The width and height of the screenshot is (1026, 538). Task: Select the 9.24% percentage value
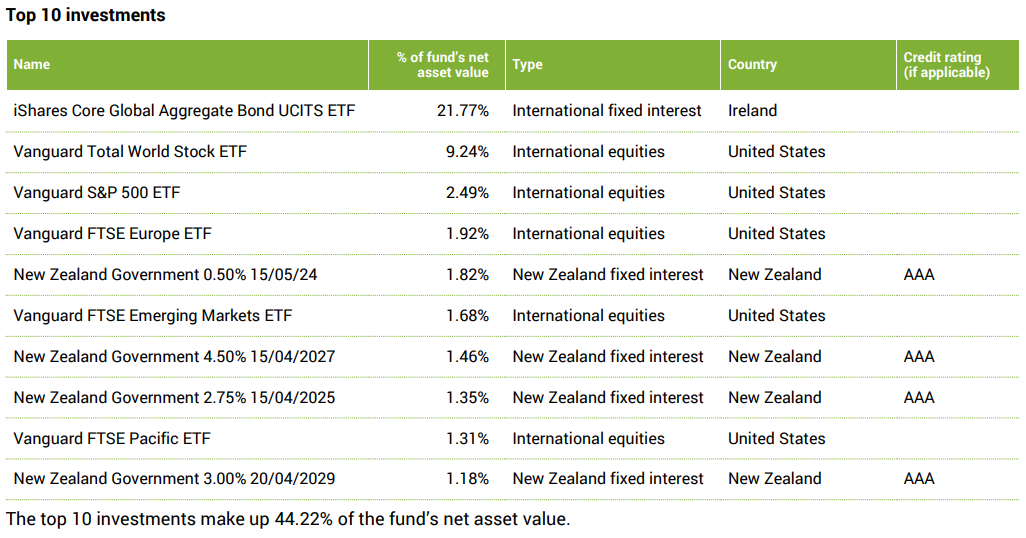tap(467, 151)
